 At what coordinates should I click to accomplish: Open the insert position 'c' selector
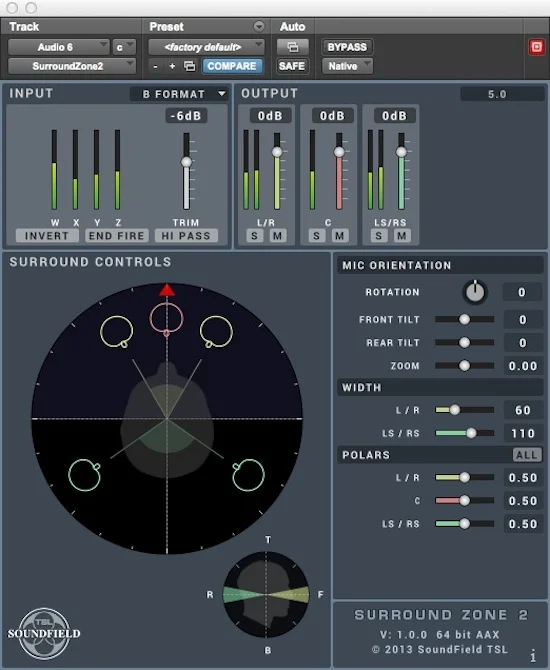click(x=124, y=47)
